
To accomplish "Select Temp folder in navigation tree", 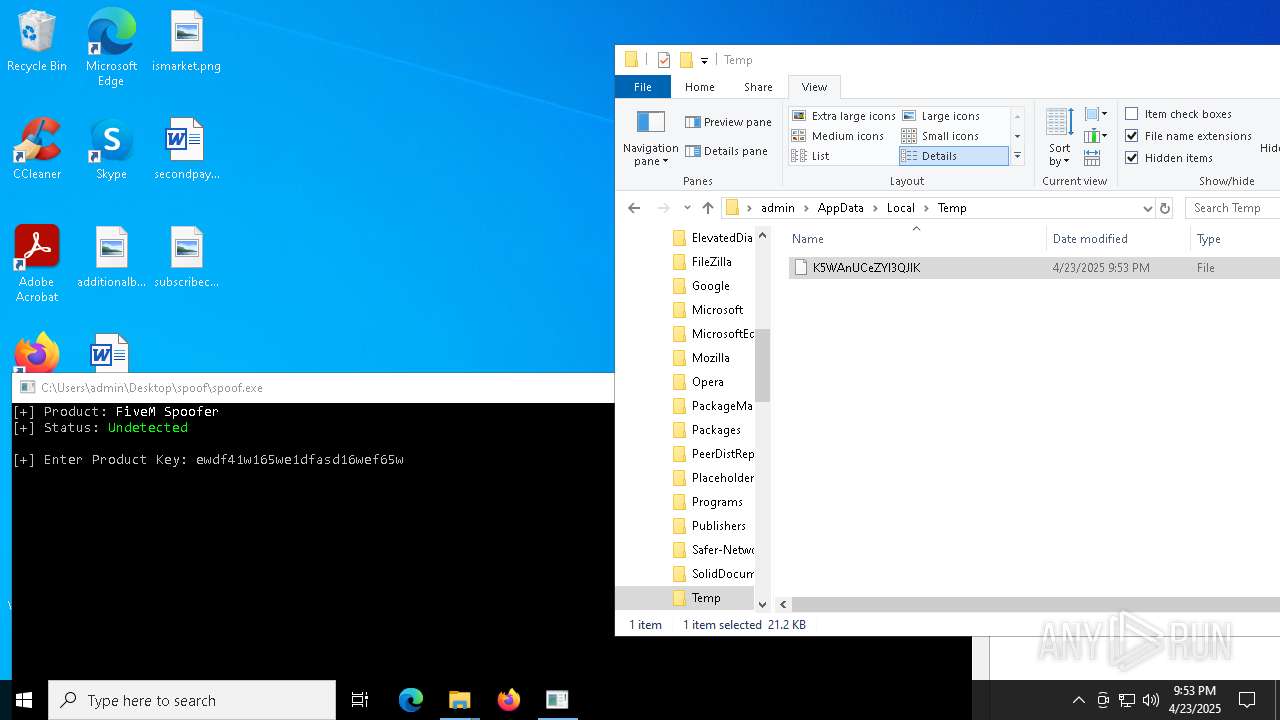I will [x=705, y=598].
